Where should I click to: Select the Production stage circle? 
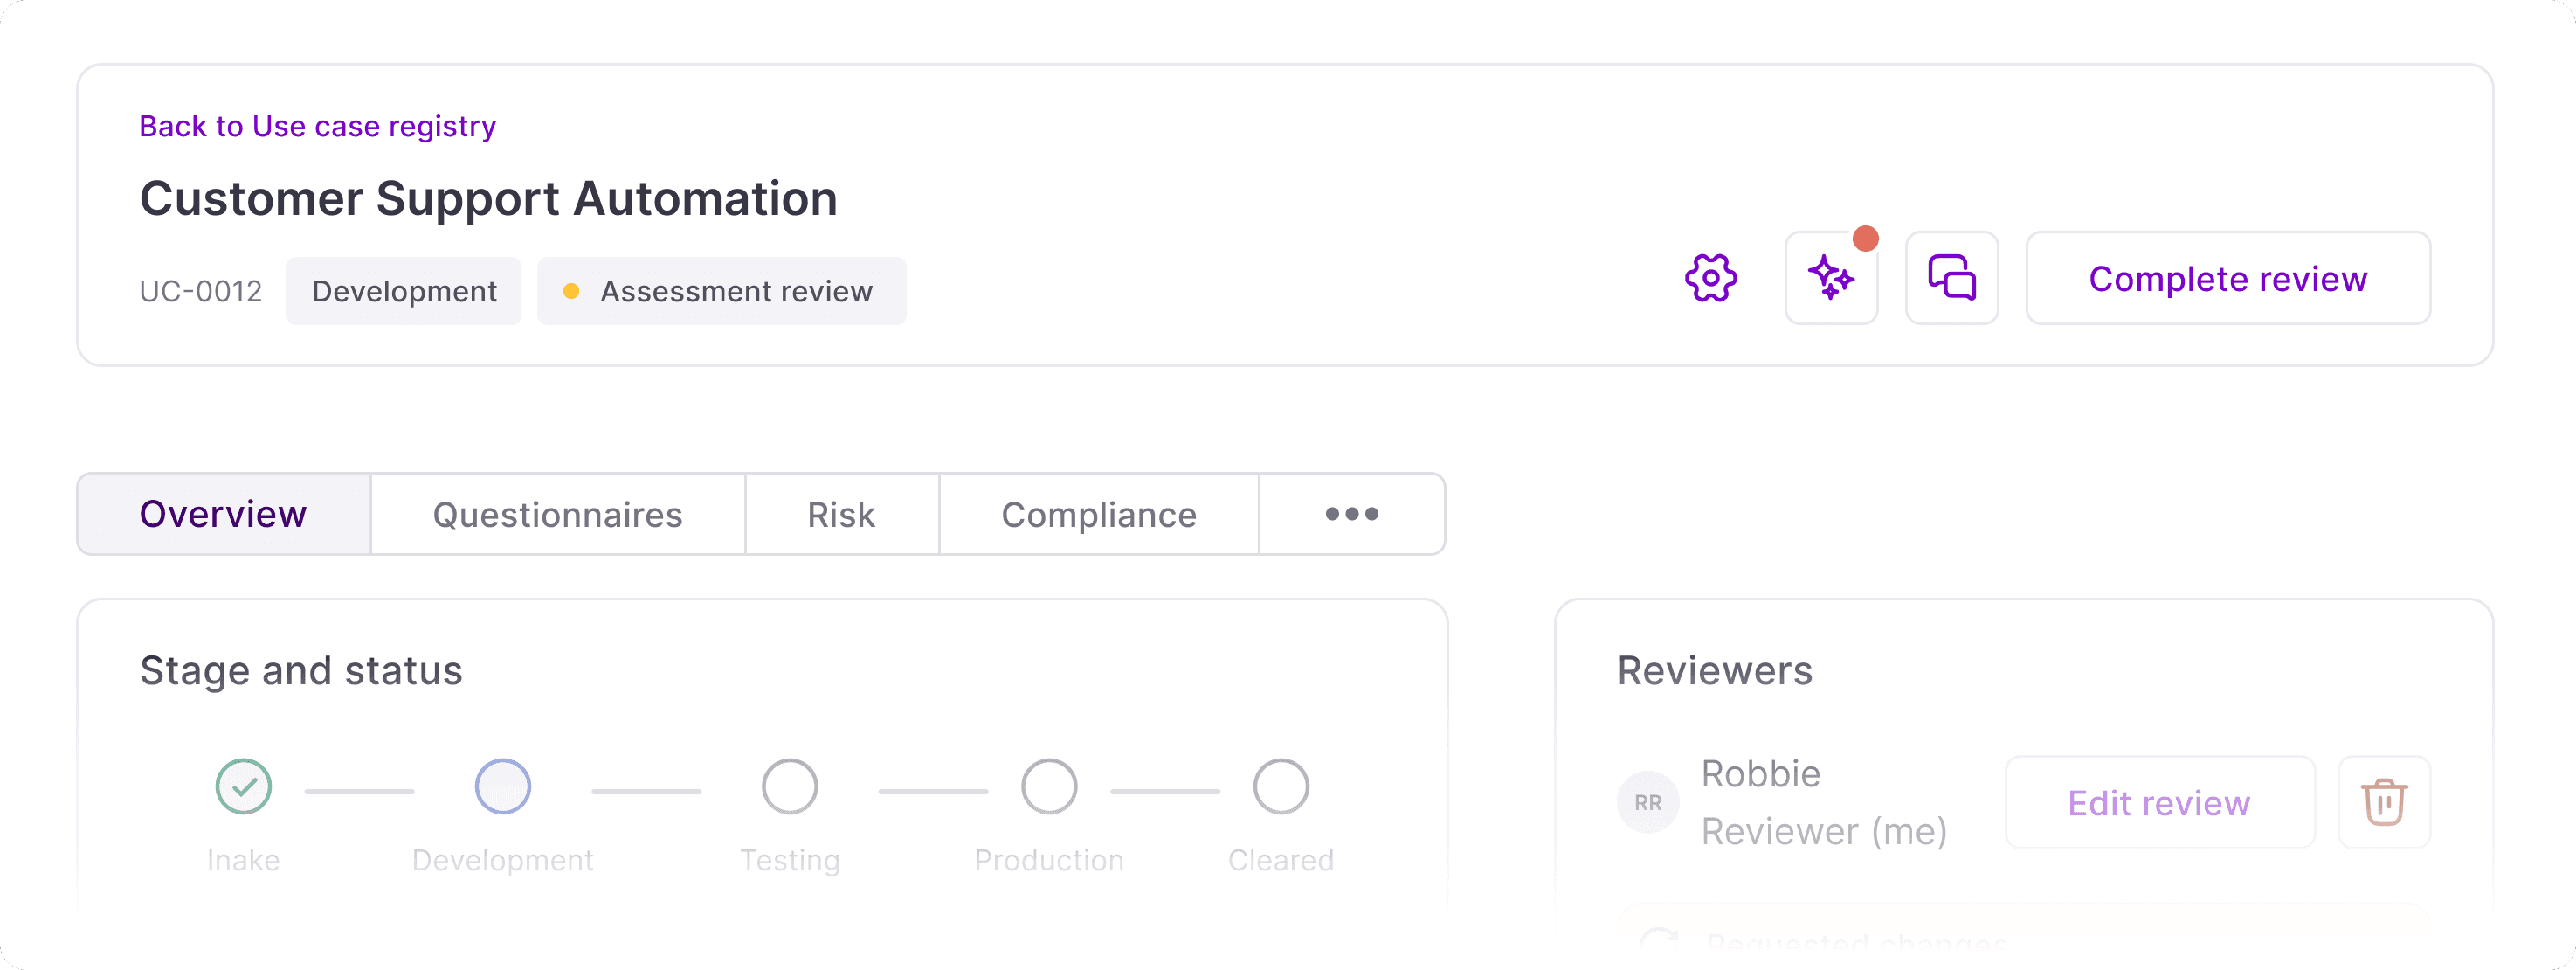click(1048, 787)
